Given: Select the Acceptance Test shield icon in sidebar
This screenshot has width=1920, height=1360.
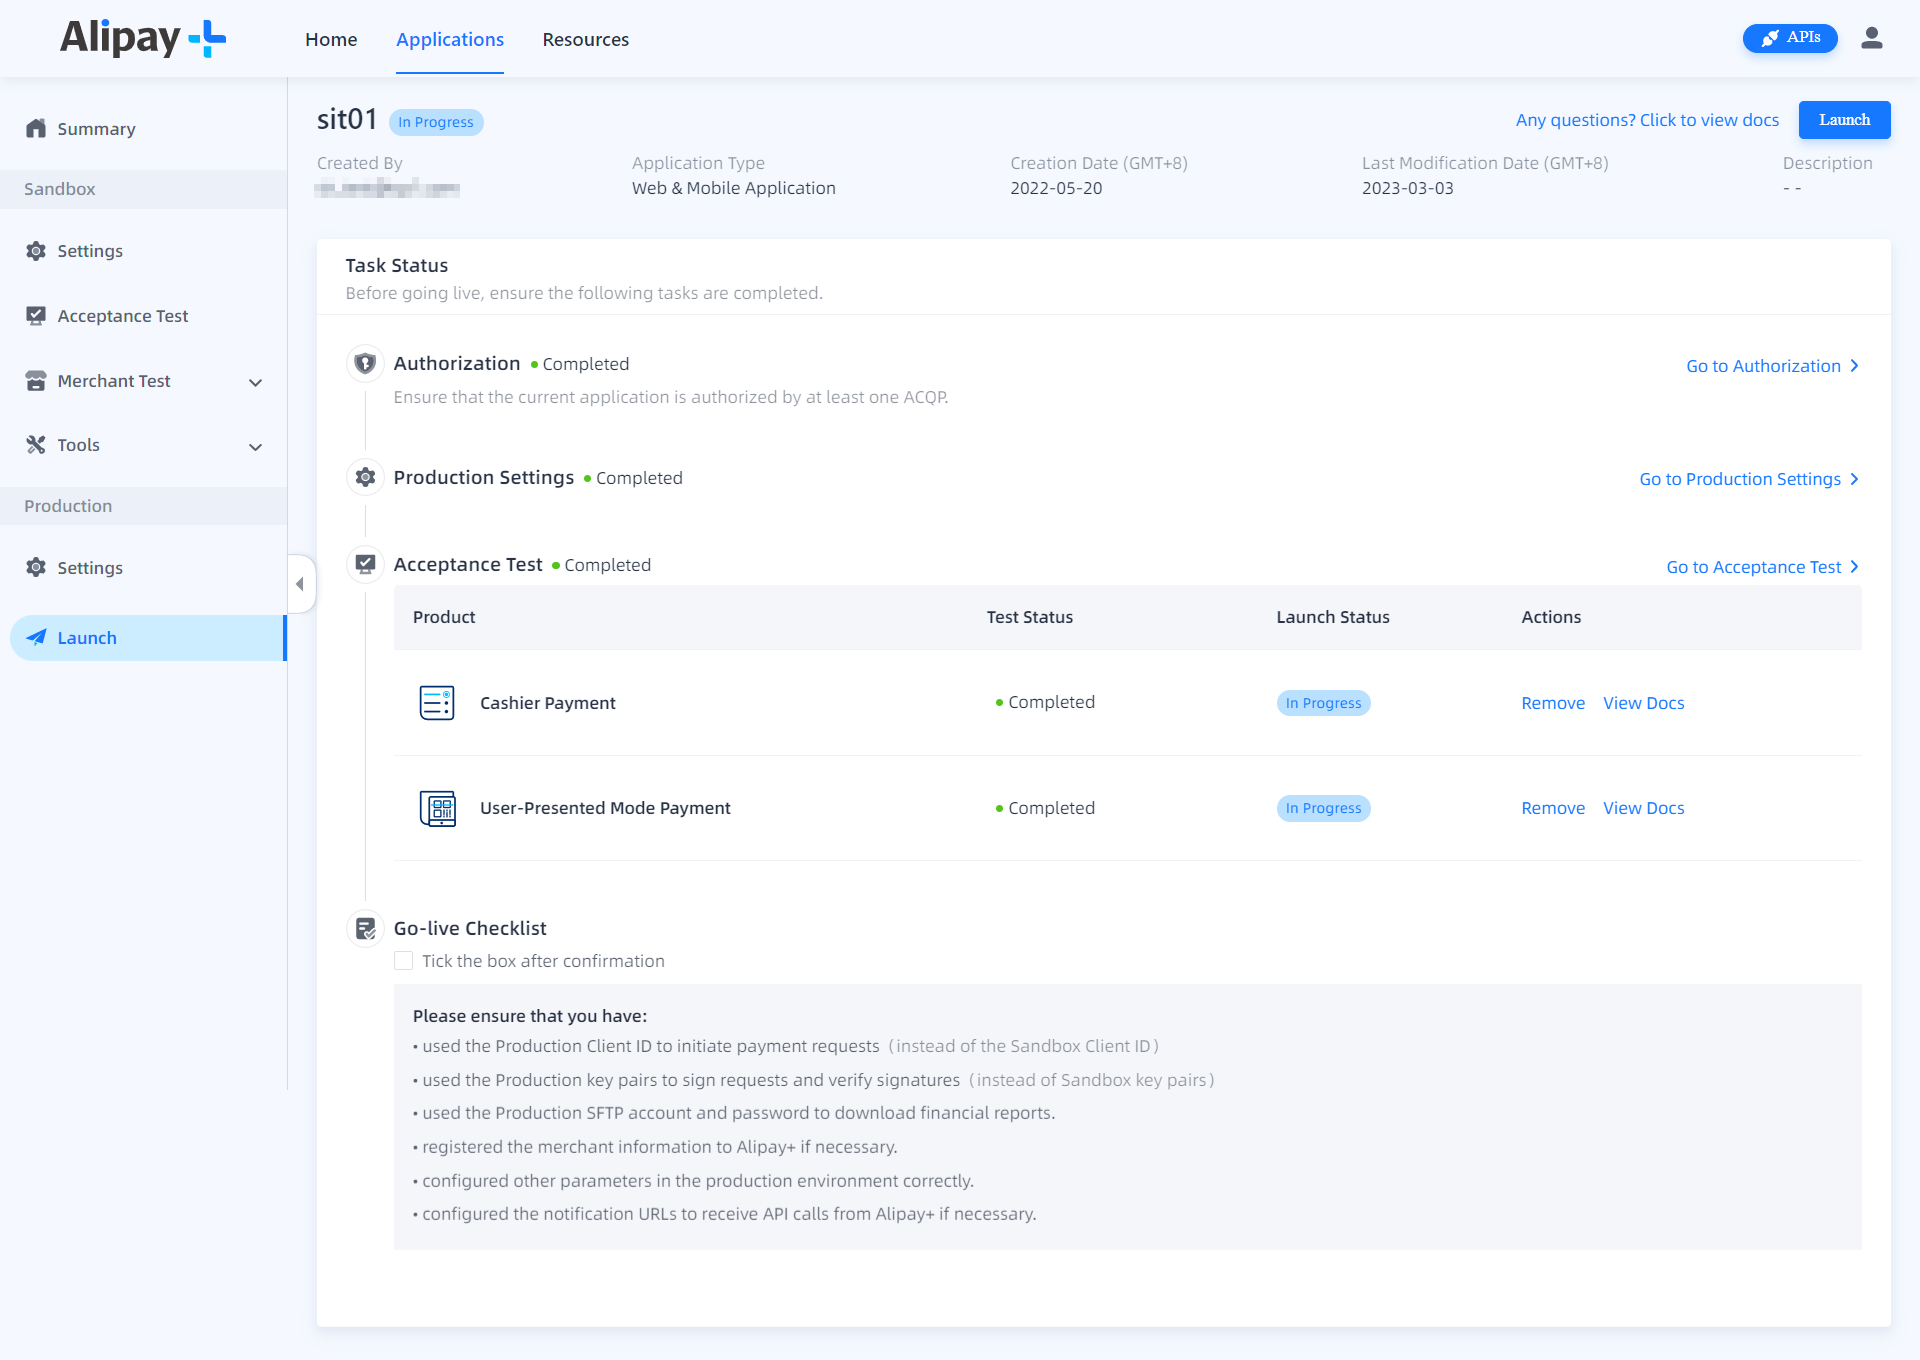Looking at the screenshot, I should (x=36, y=315).
